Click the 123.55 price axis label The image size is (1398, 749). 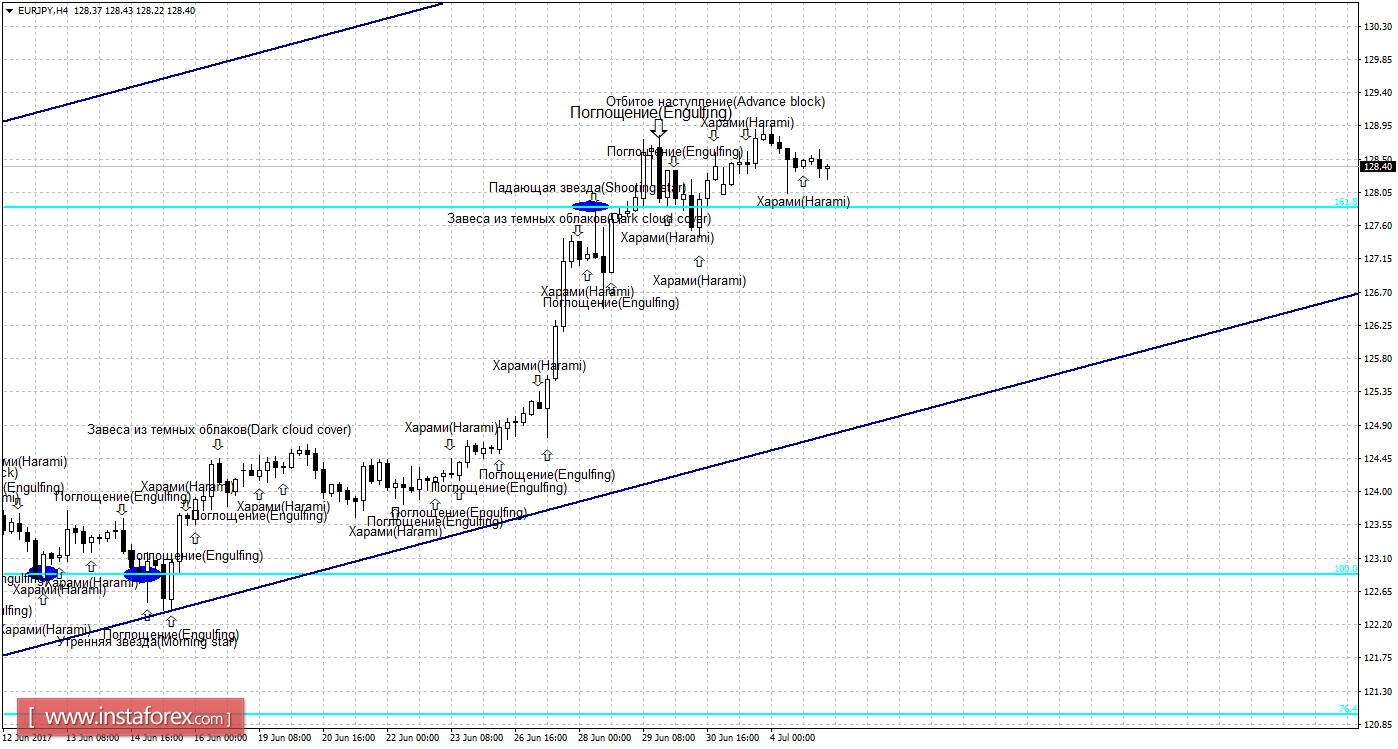(1378, 525)
